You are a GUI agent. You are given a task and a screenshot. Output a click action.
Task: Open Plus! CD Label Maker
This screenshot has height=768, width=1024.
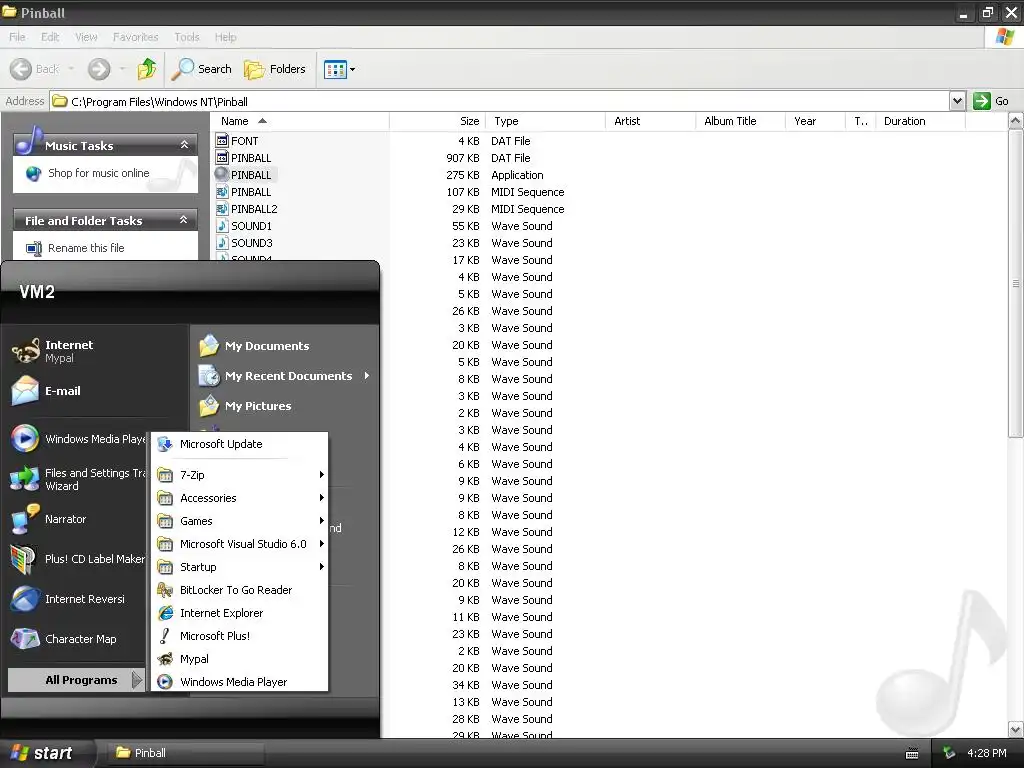pos(78,559)
